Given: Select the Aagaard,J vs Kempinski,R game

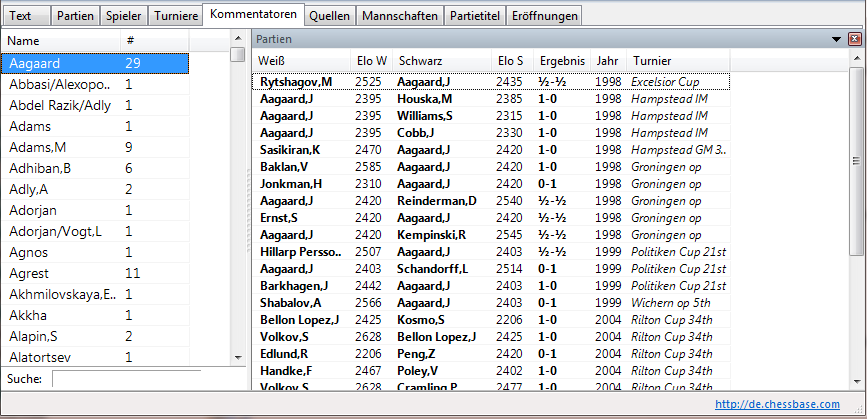Looking at the screenshot, I should tap(491, 235).
